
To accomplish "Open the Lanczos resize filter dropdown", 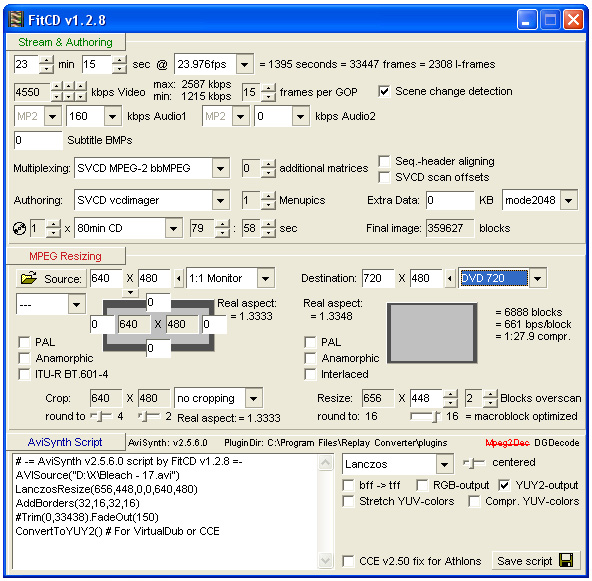I will 445,464.
